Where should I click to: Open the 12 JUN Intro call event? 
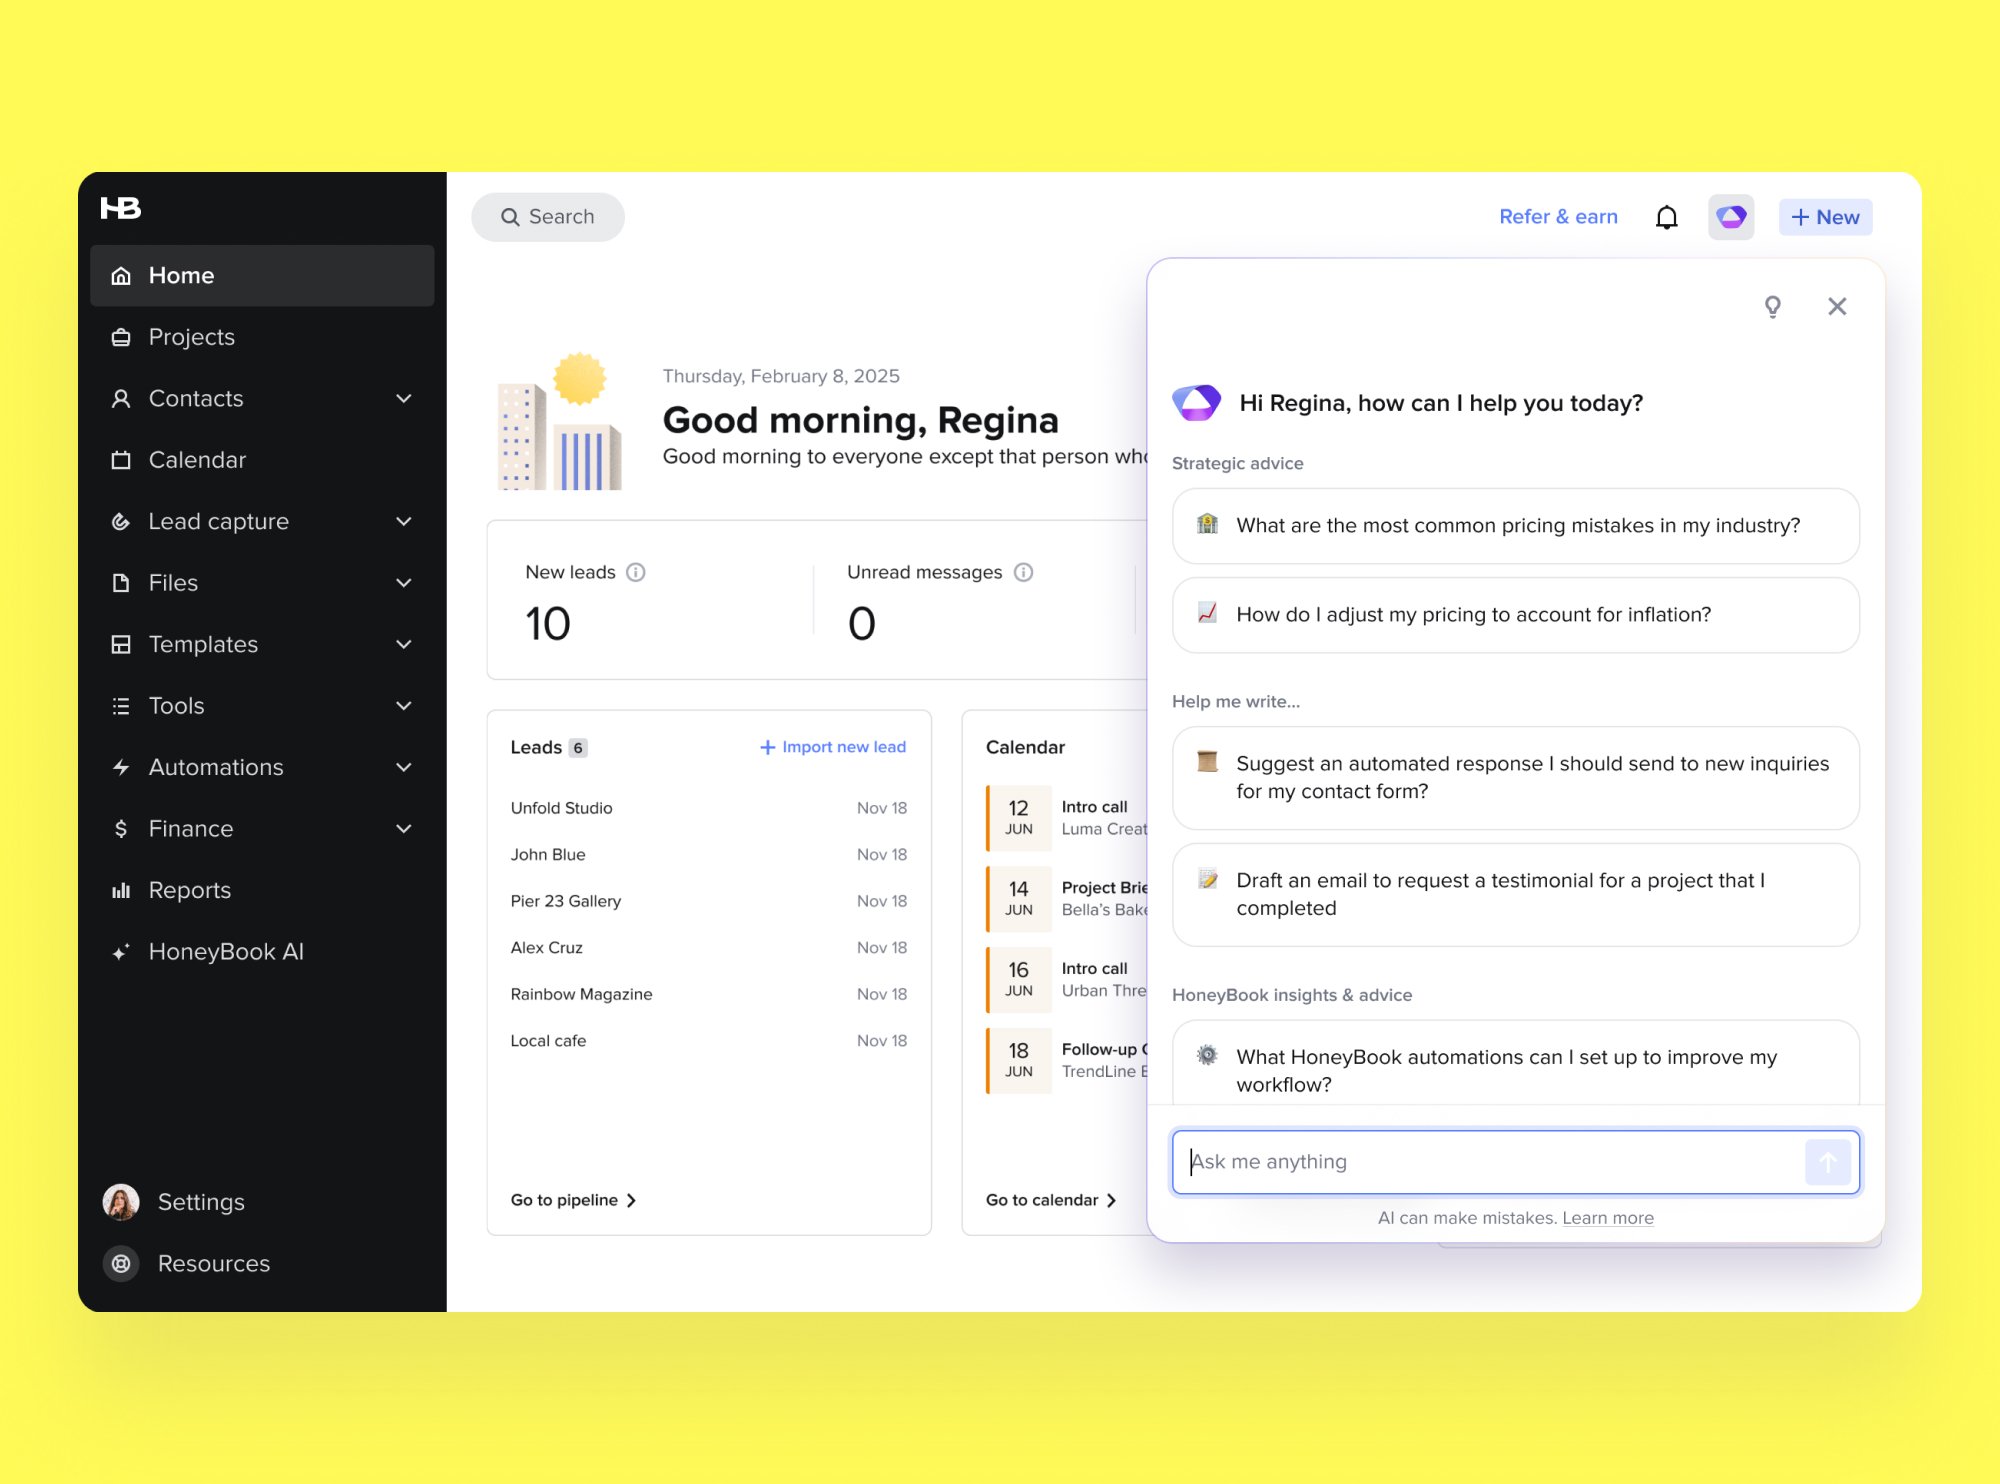(x=1066, y=818)
